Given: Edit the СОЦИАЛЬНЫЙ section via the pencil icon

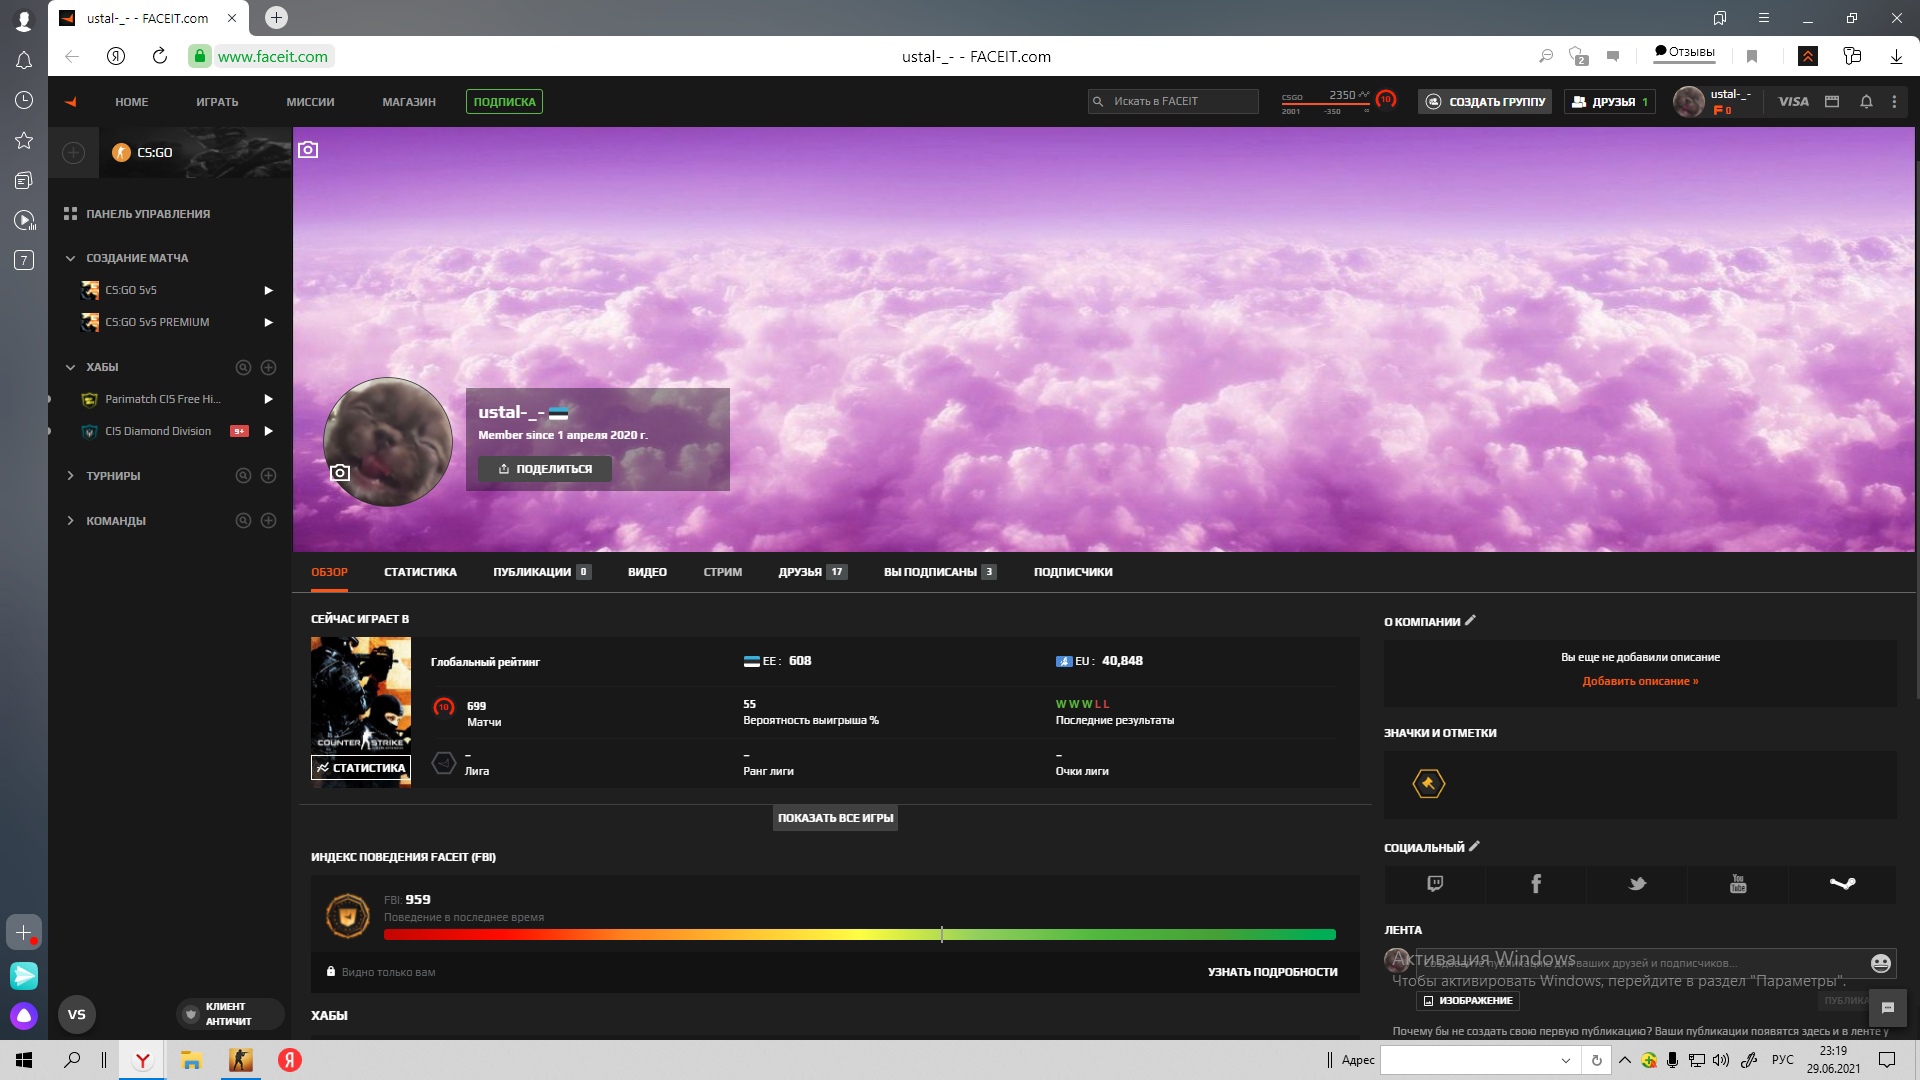Looking at the screenshot, I should 1474,846.
